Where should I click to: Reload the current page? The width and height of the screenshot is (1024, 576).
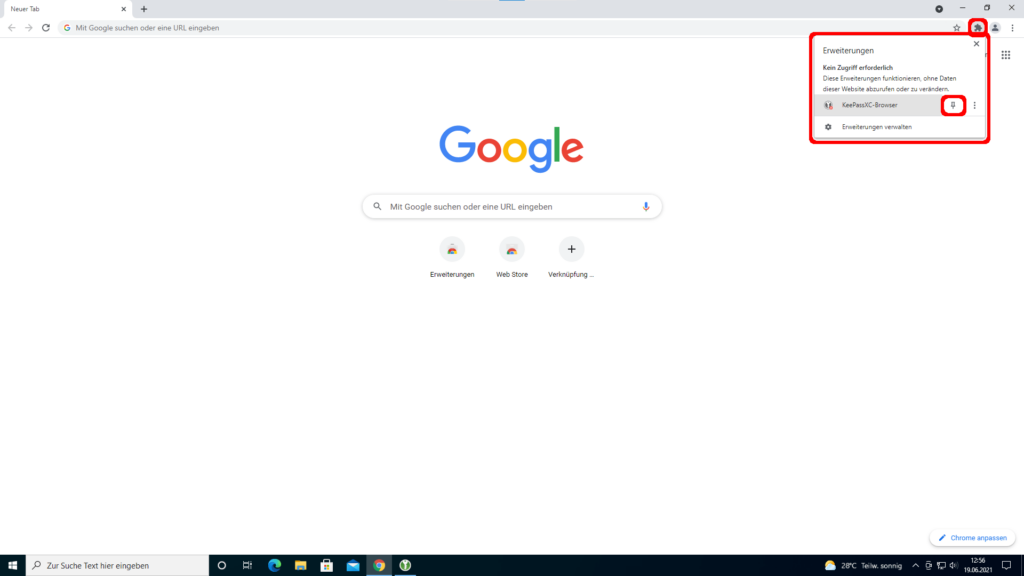[x=46, y=28]
